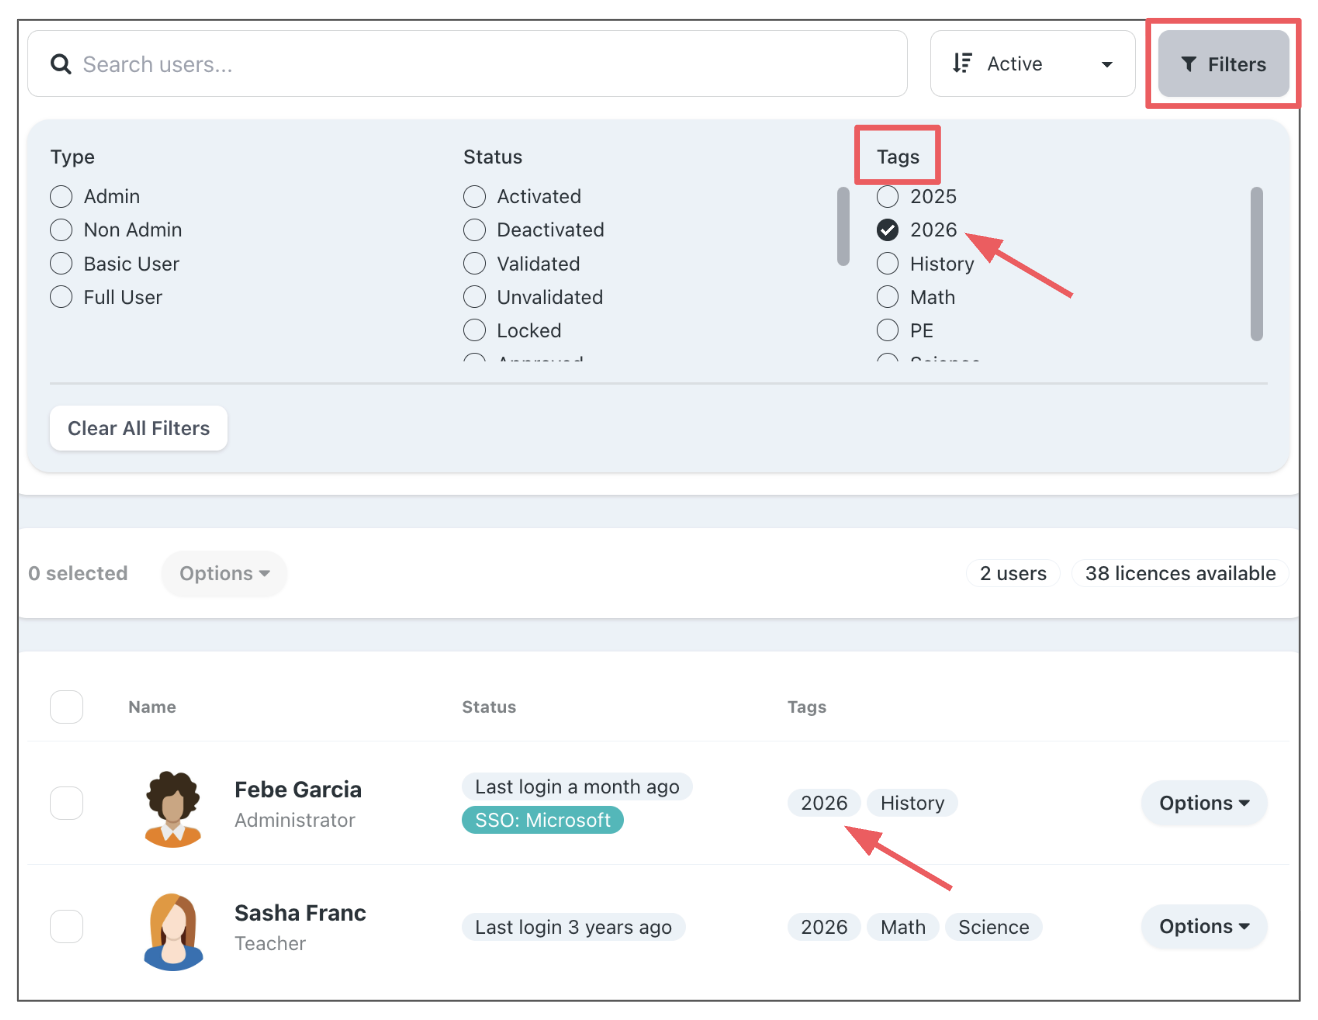Screen dimensions: 1318x1020
Task: Click Febe Garcia's avatar picture
Action: coord(174,808)
